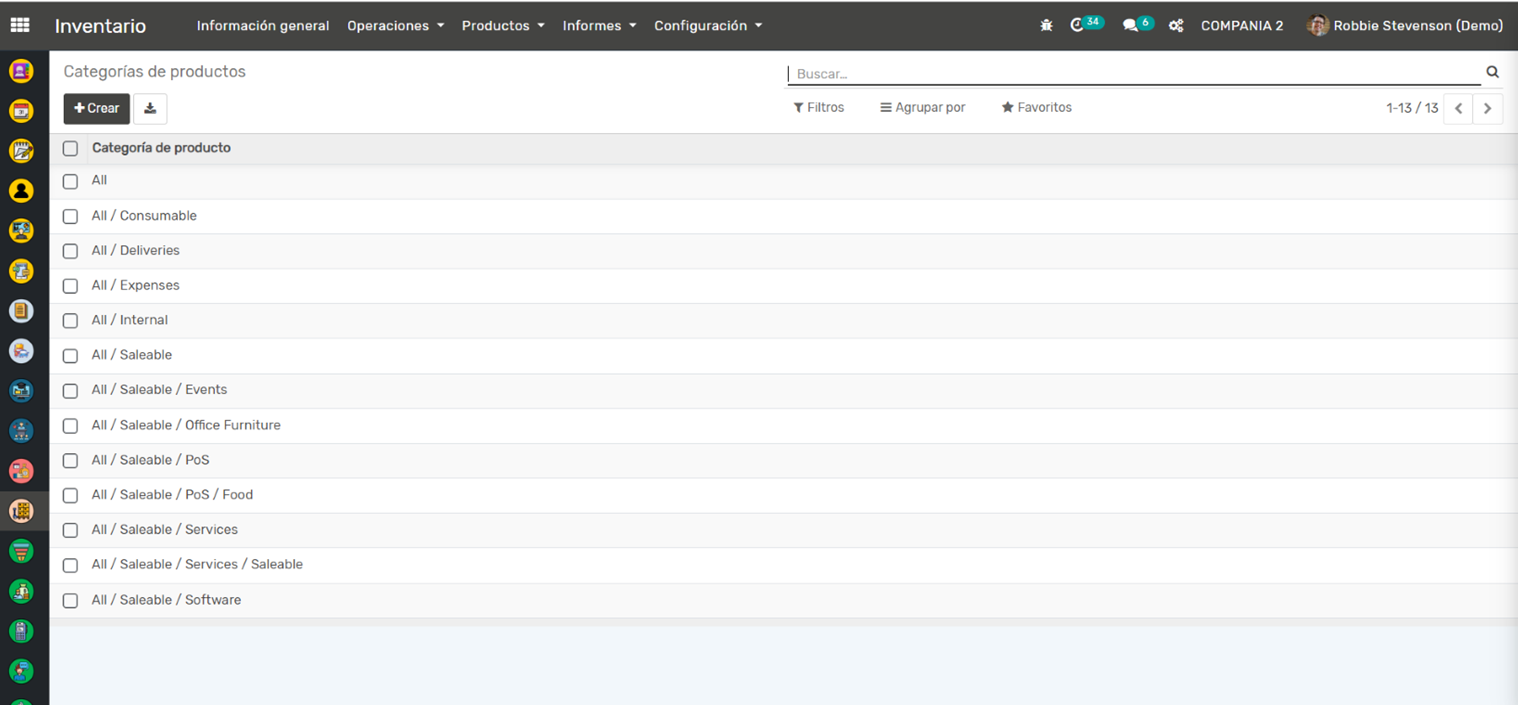Go to next page arrow

tap(1487, 108)
